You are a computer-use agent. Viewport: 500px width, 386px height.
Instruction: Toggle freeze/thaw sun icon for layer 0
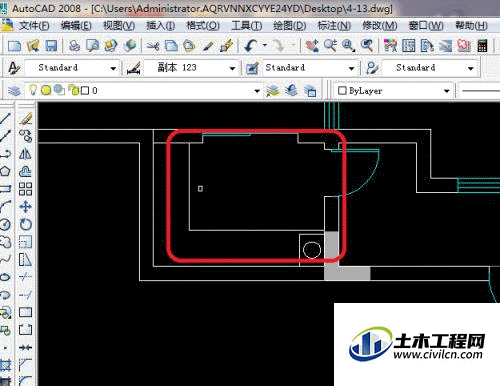[x=46, y=90]
